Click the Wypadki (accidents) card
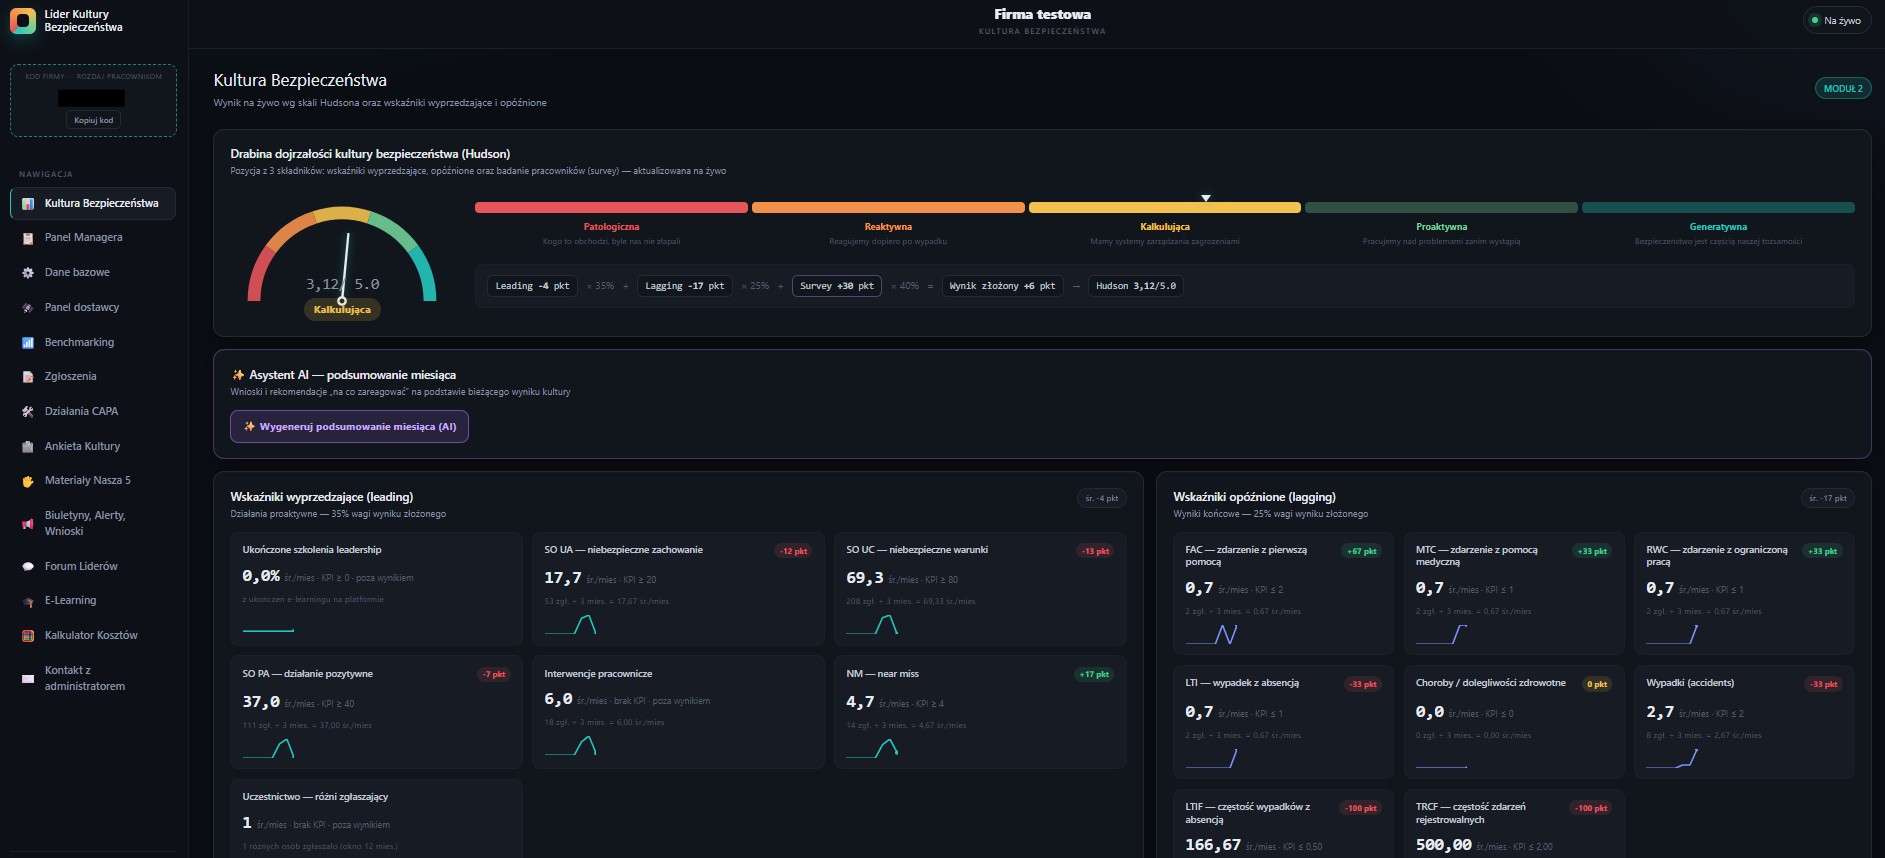The image size is (1885, 858). tap(1744, 722)
